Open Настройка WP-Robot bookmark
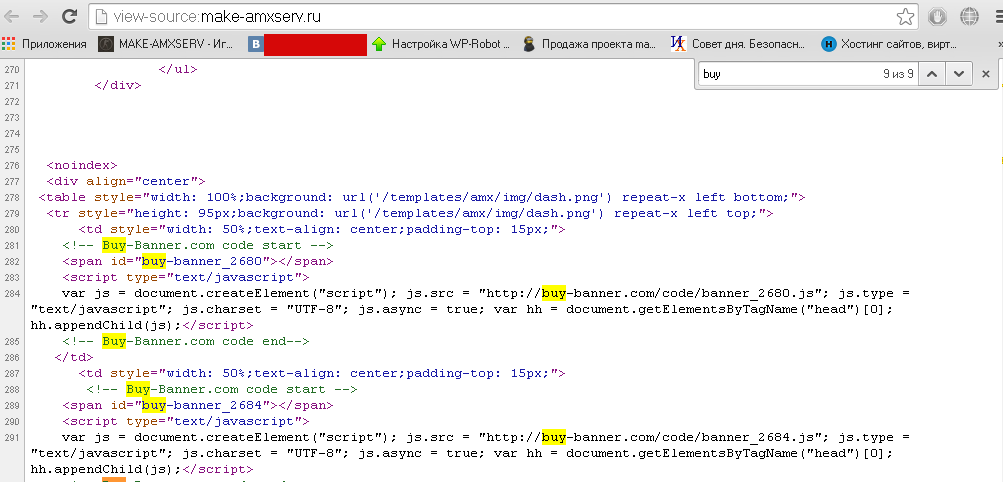 [441, 44]
